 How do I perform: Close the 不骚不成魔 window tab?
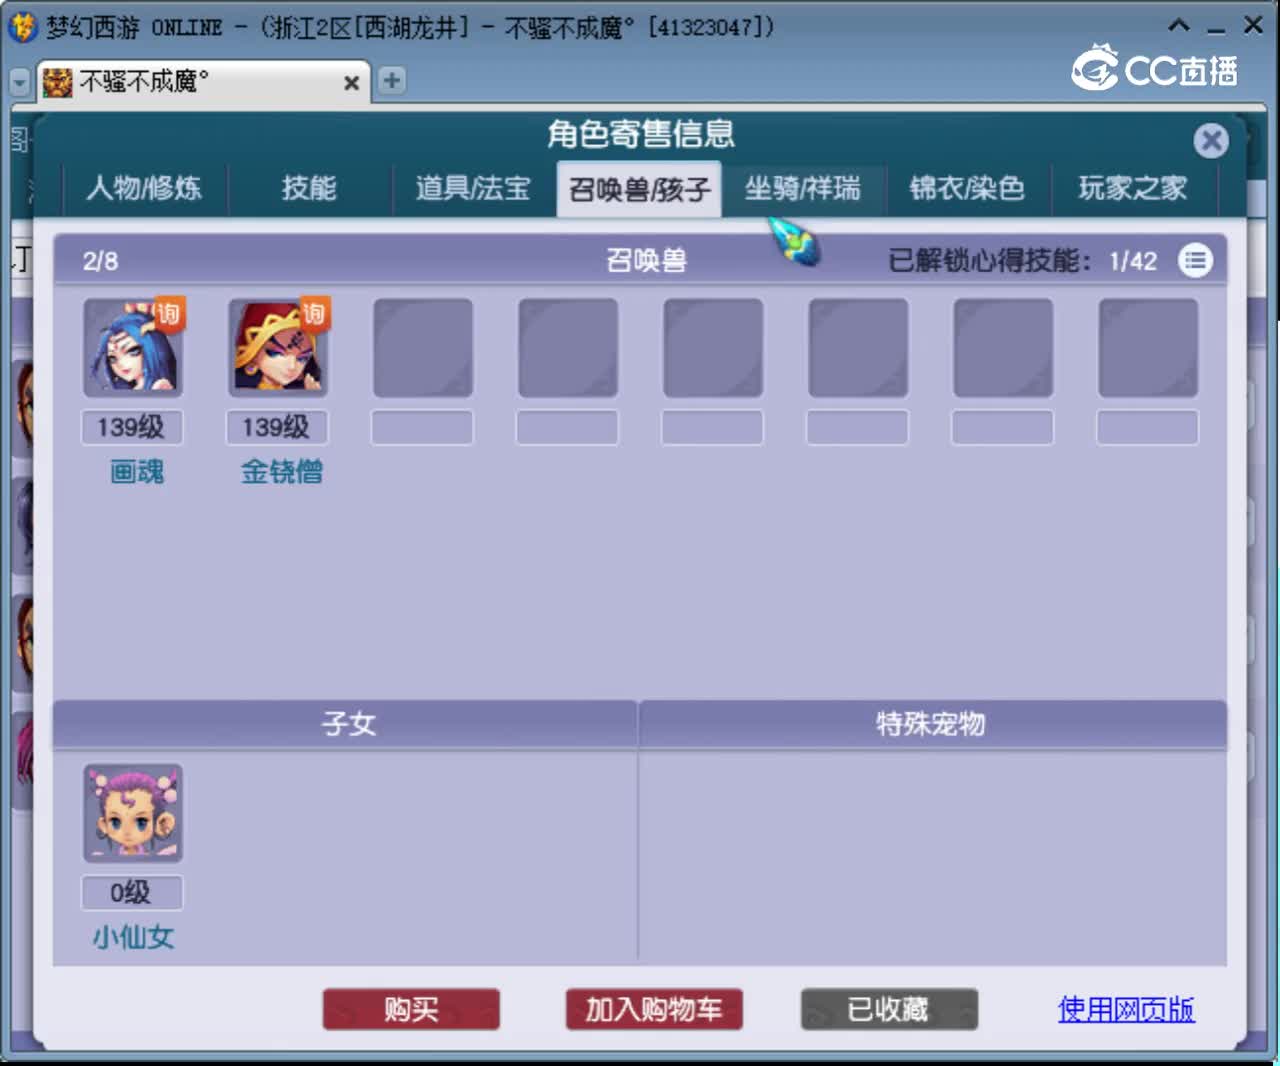pos(351,83)
